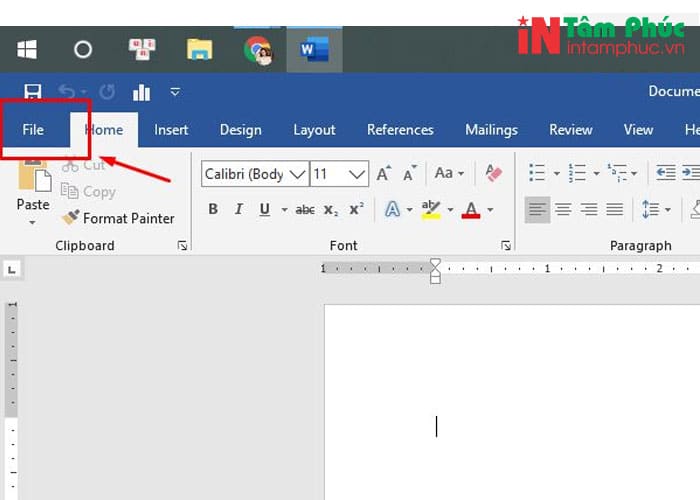
Task: Click Format Painter
Action: [x=118, y=218]
